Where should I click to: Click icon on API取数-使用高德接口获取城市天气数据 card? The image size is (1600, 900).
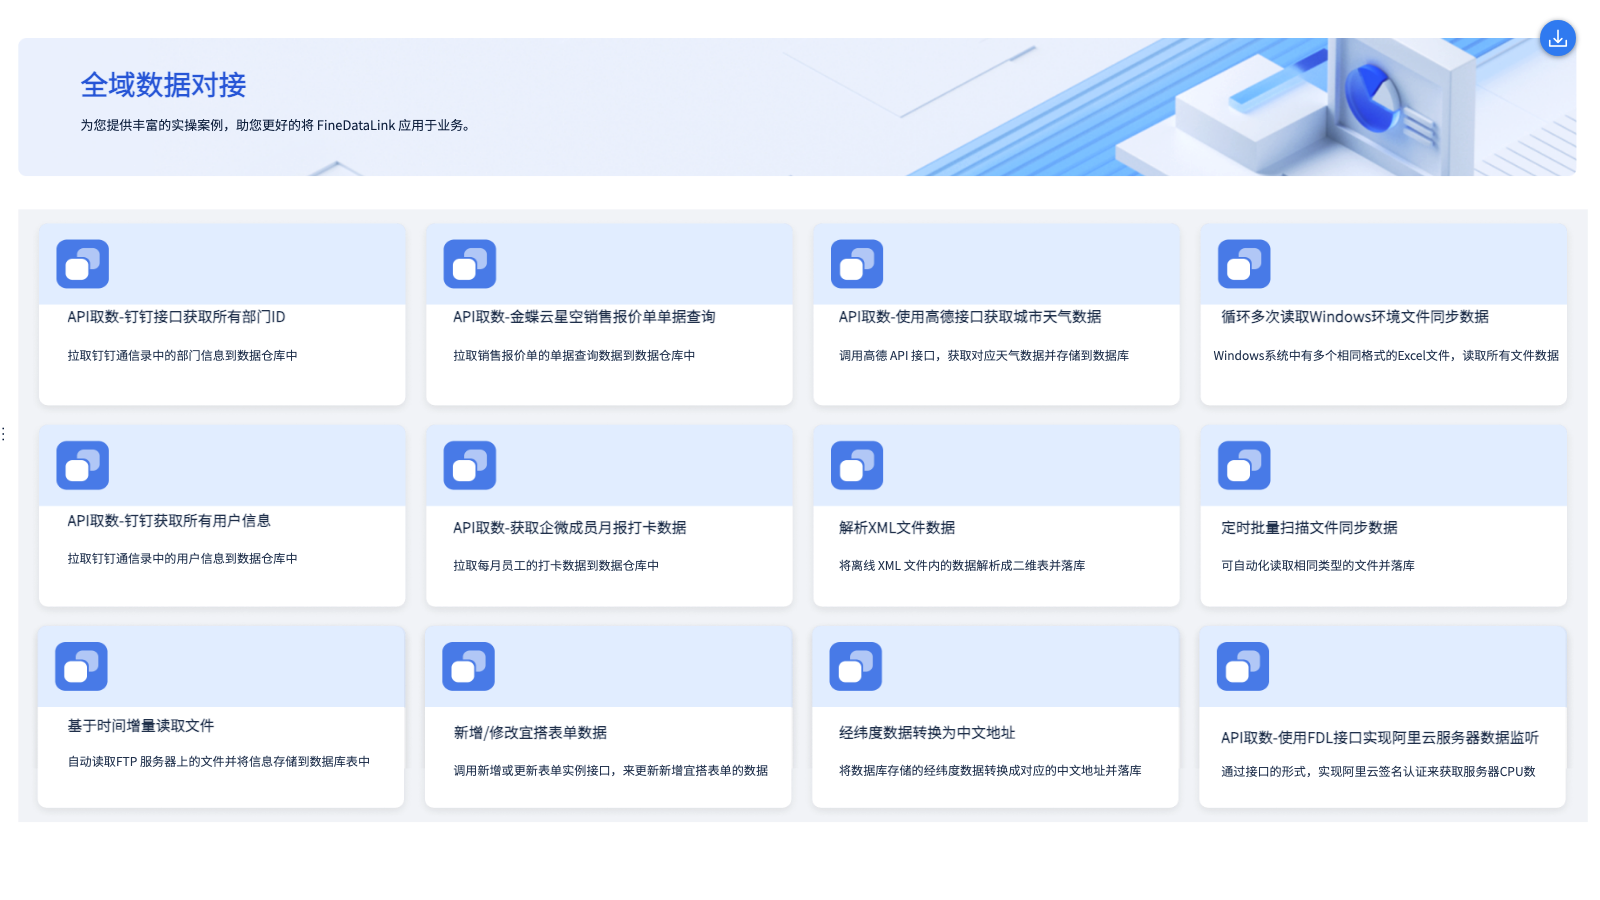[x=857, y=264]
